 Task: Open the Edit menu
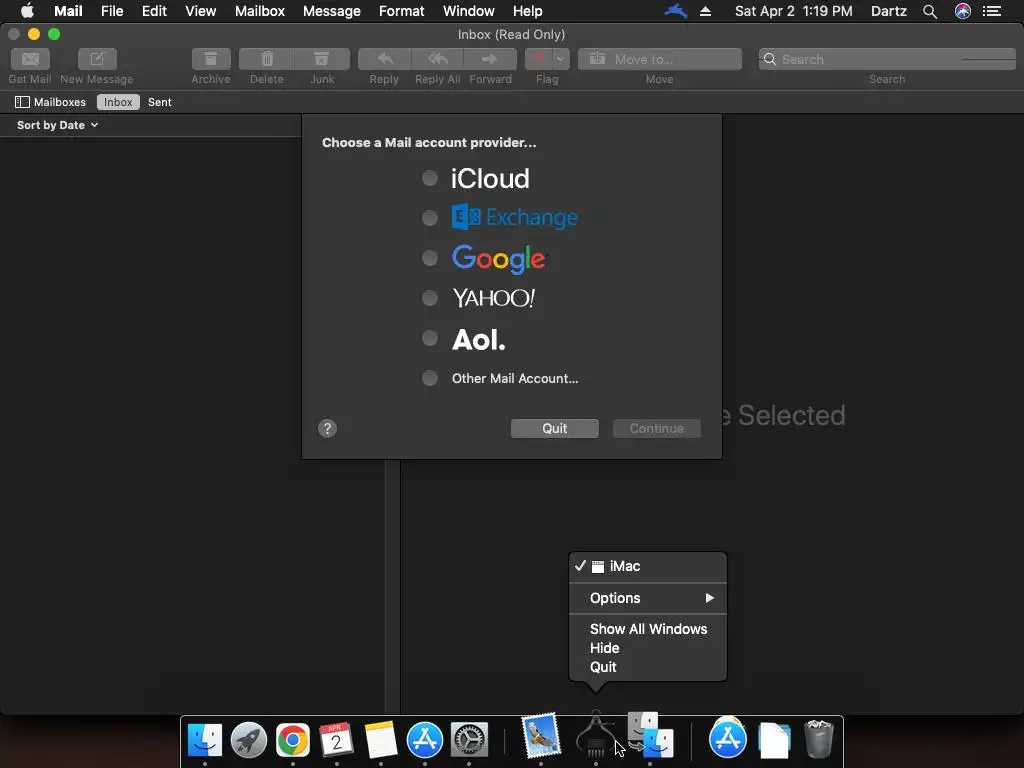[154, 11]
